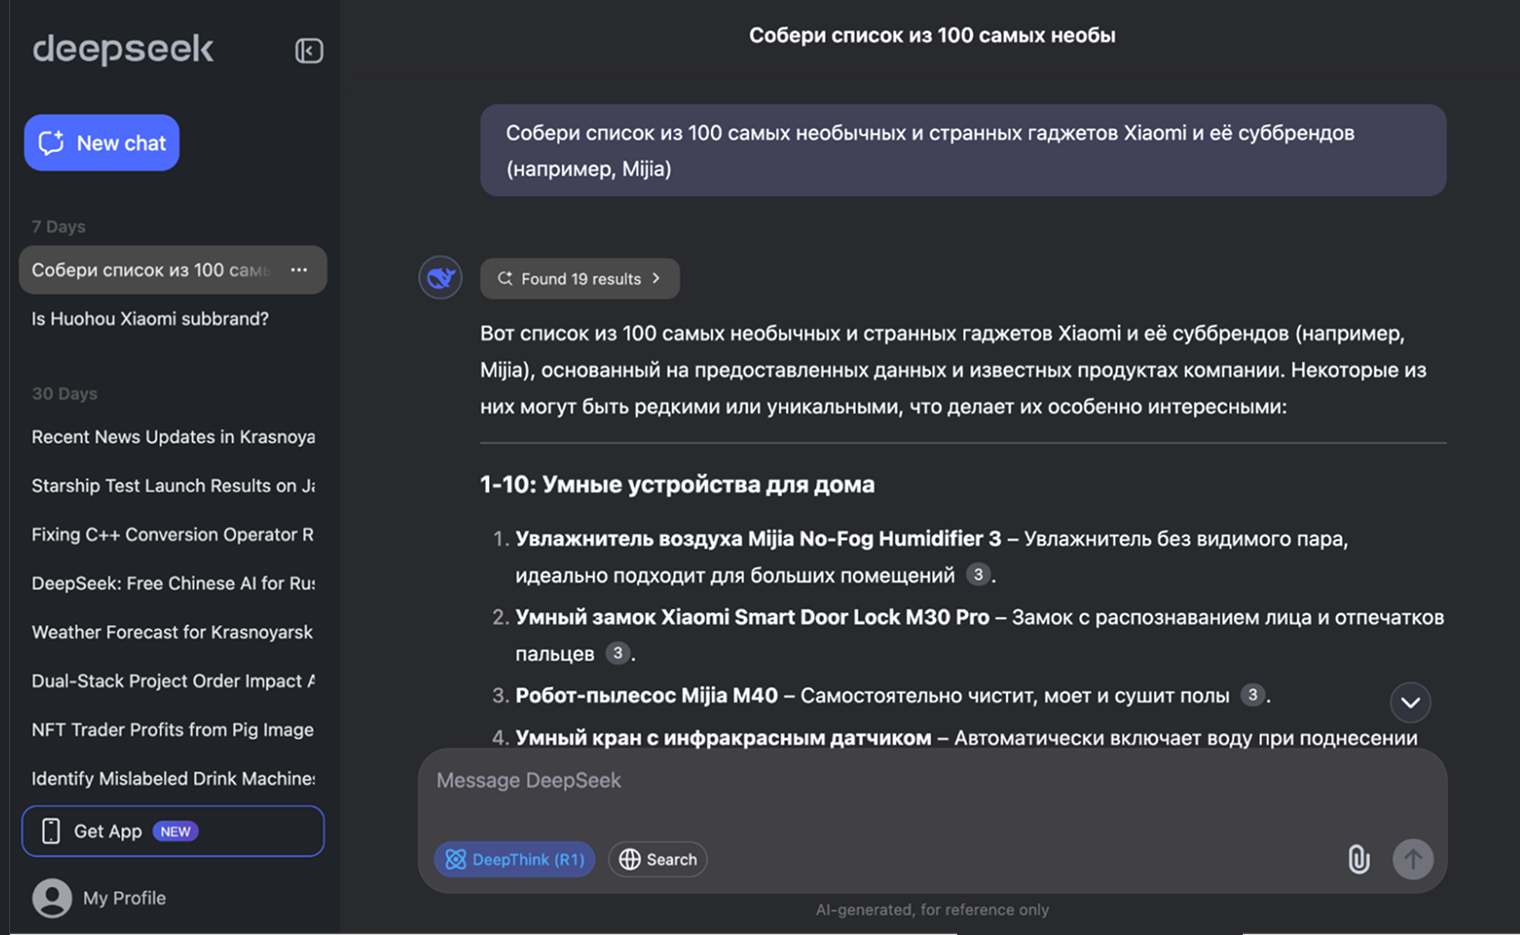The height and width of the screenshot is (935, 1520).
Task: Expand the 'Found 19 results' sources
Action: 580,279
